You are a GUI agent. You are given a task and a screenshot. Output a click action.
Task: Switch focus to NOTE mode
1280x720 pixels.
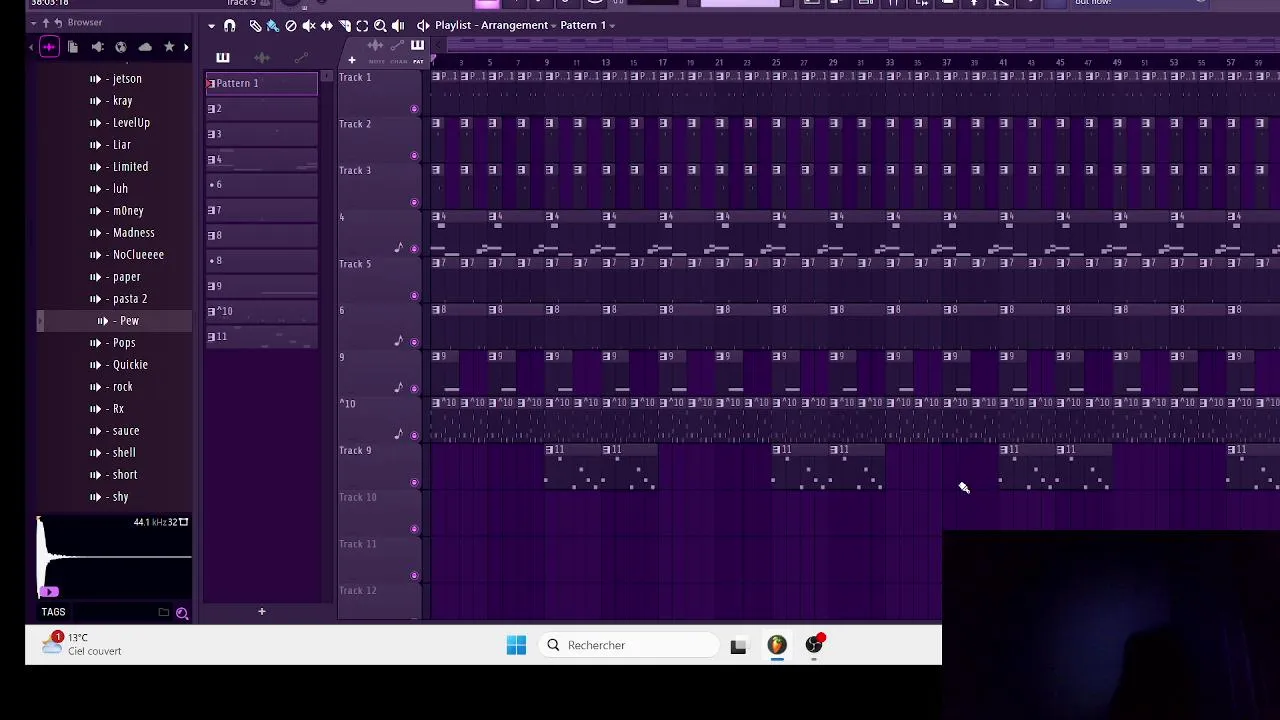pos(377,61)
